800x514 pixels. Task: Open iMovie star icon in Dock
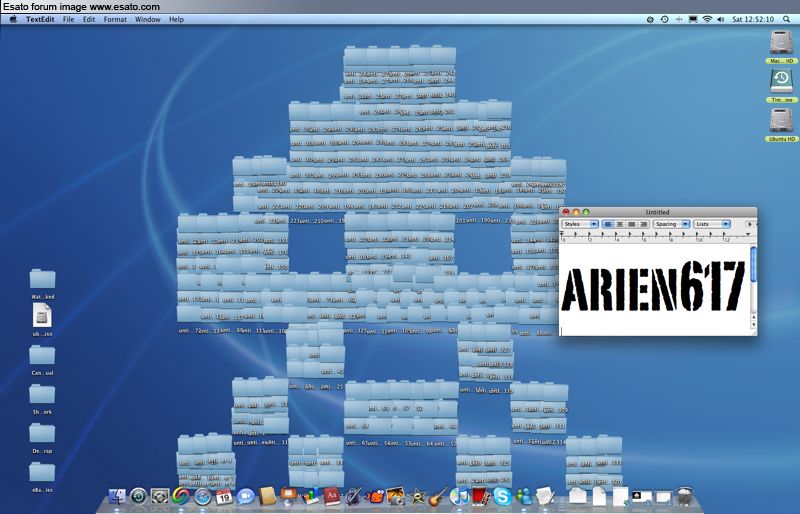[417, 496]
